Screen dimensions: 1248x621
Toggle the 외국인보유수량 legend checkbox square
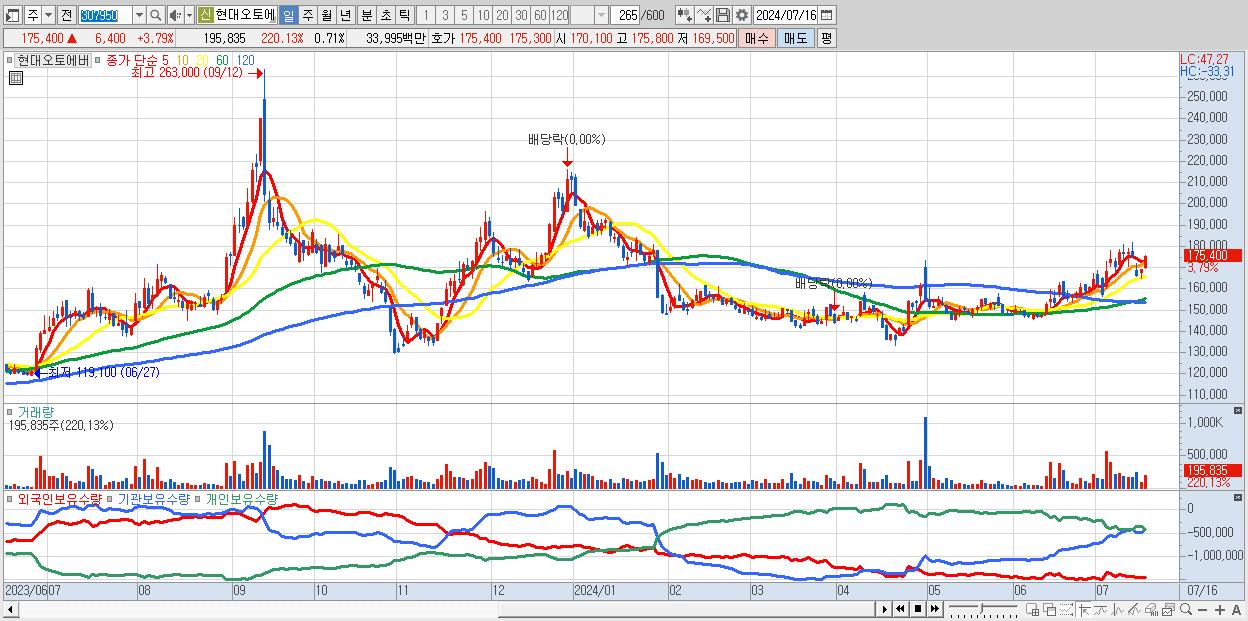[x=10, y=497]
